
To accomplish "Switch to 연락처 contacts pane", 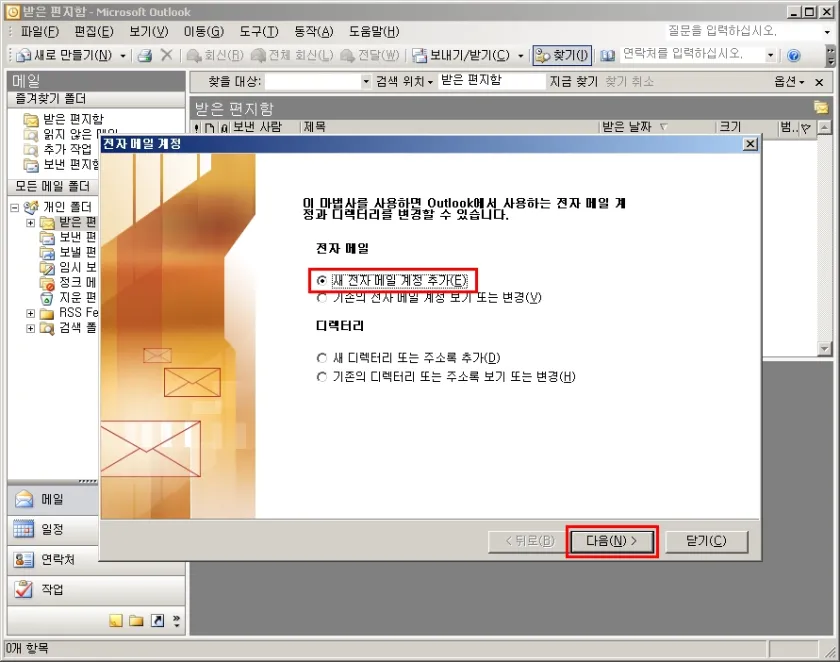I will [x=53, y=560].
